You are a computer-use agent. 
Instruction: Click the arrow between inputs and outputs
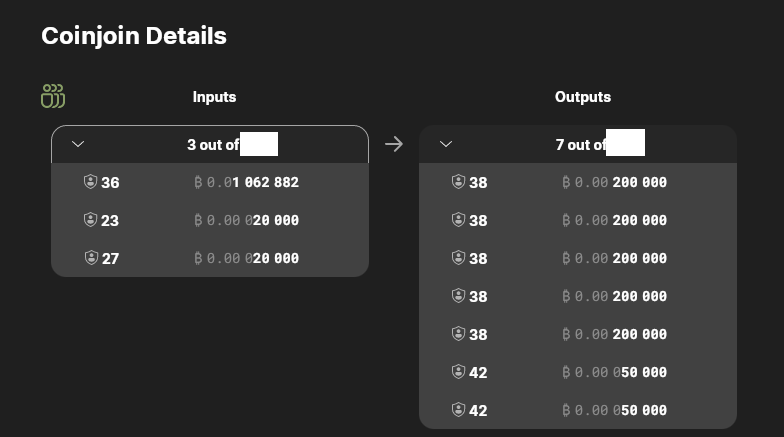coord(394,144)
